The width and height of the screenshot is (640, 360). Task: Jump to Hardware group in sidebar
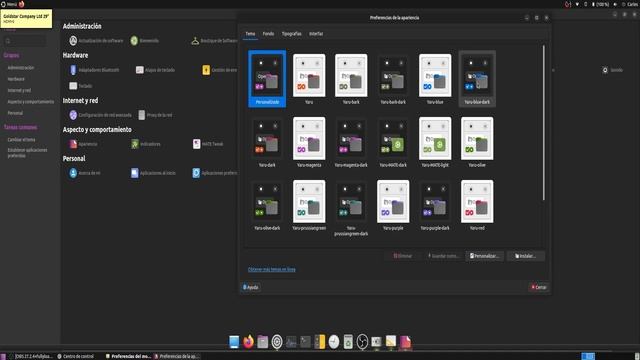click(16, 79)
